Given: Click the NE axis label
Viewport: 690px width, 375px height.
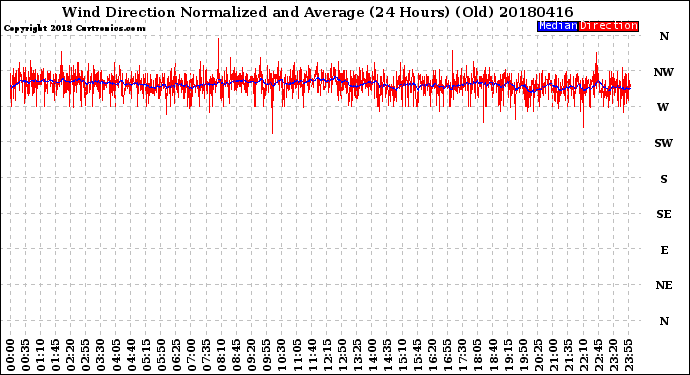Looking at the screenshot, I should tap(664, 286).
